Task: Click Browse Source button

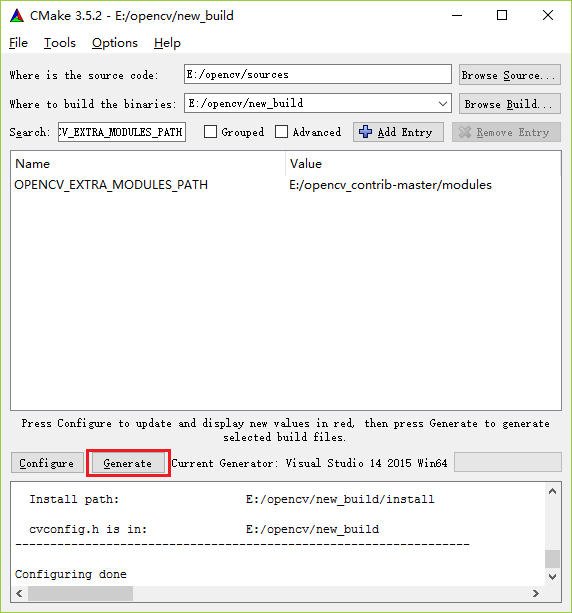Action: click(509, 75)
